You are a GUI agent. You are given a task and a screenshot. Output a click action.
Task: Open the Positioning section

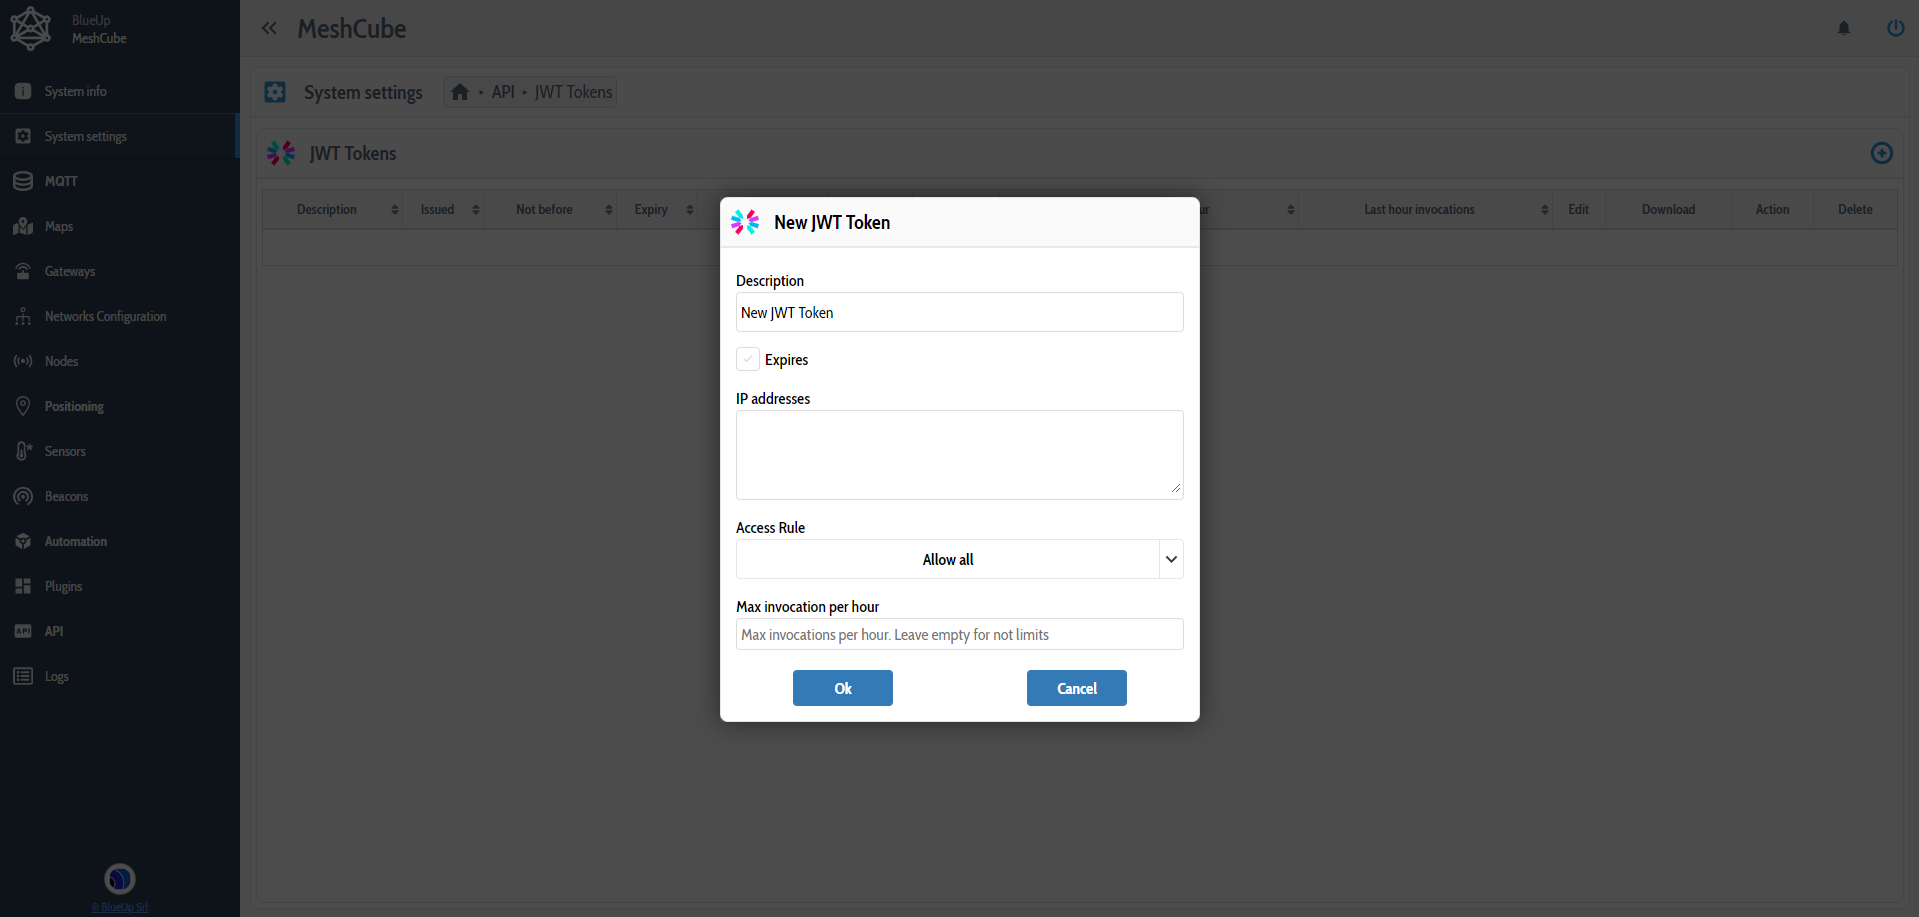[74, 406]
